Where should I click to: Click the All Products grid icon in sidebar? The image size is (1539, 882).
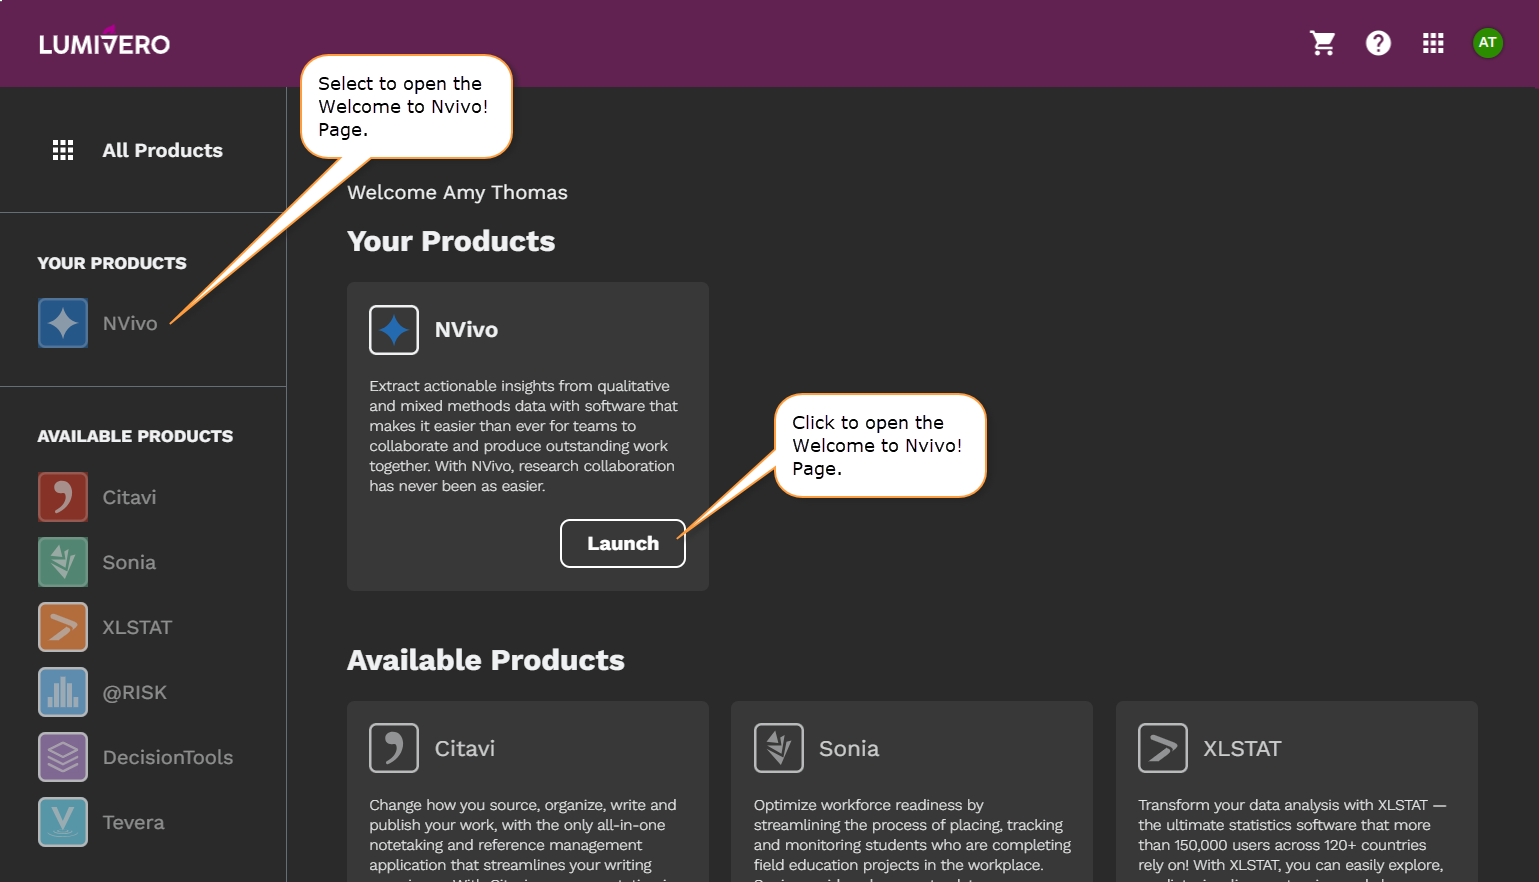point(63,150)
